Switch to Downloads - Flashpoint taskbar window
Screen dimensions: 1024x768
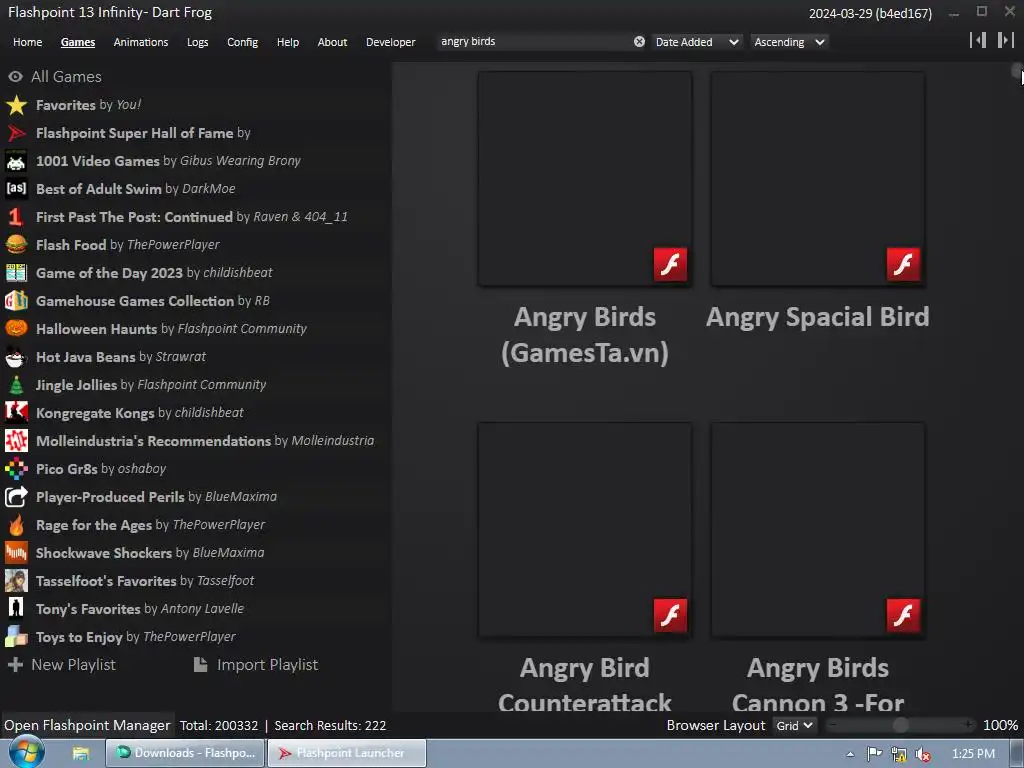(x=185, y=753)
